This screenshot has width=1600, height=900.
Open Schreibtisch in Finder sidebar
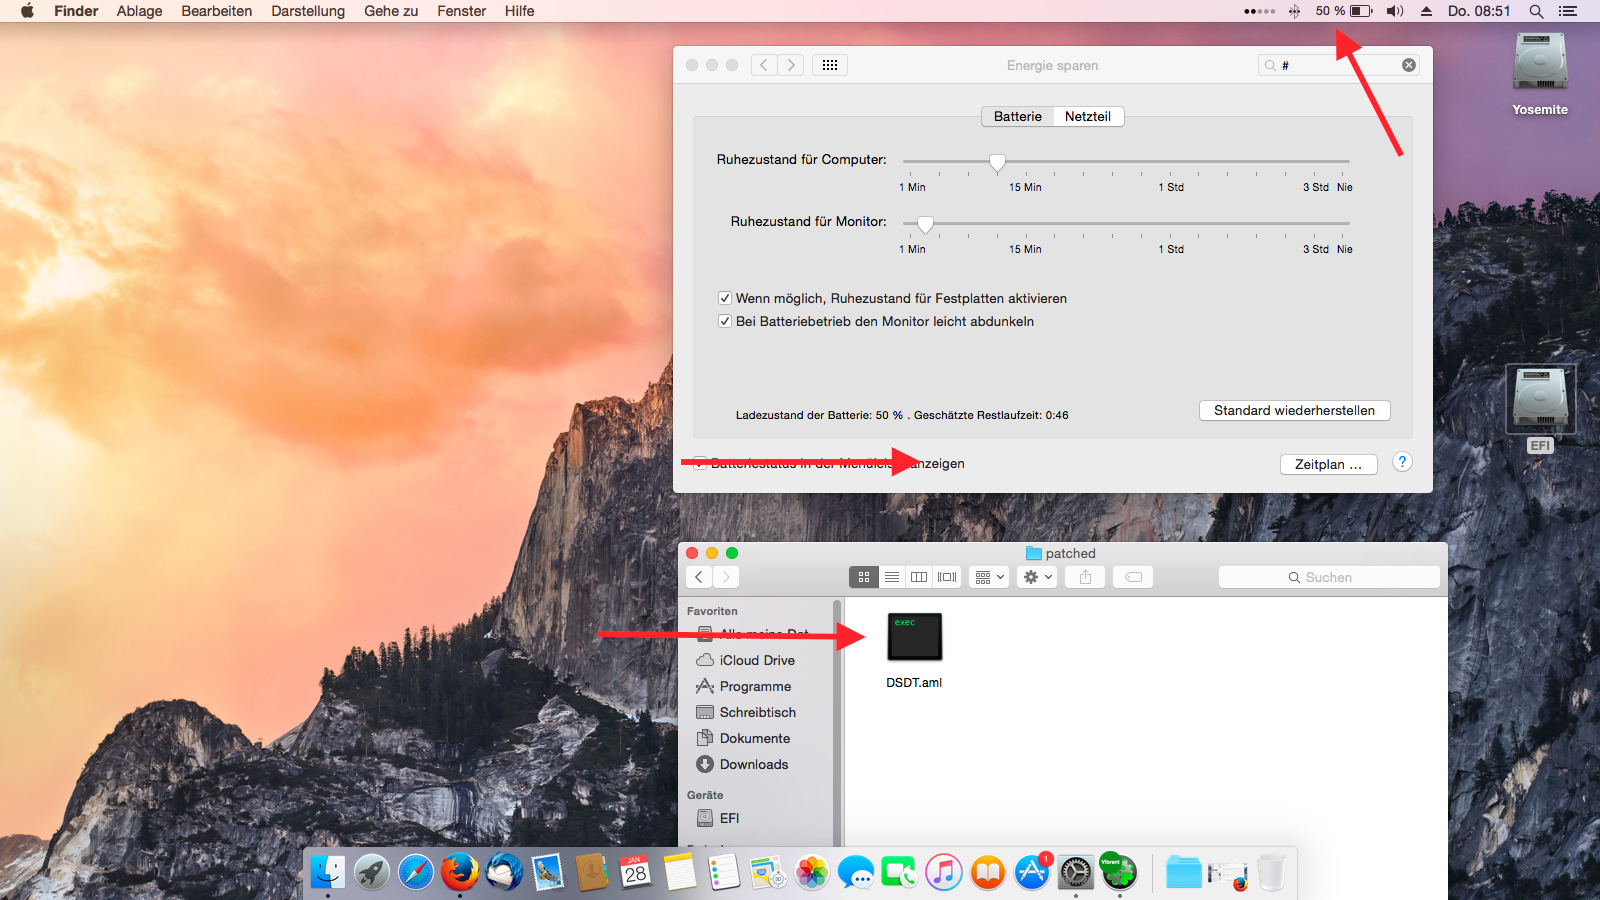pos(758,712)
